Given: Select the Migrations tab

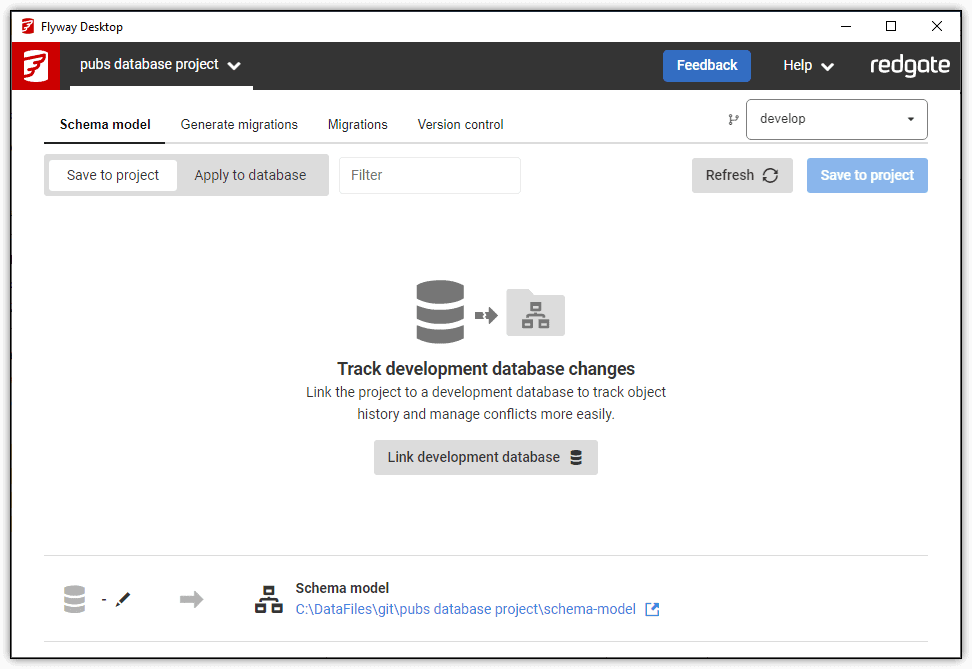Looking at the screenshot, I should point(357,124).
